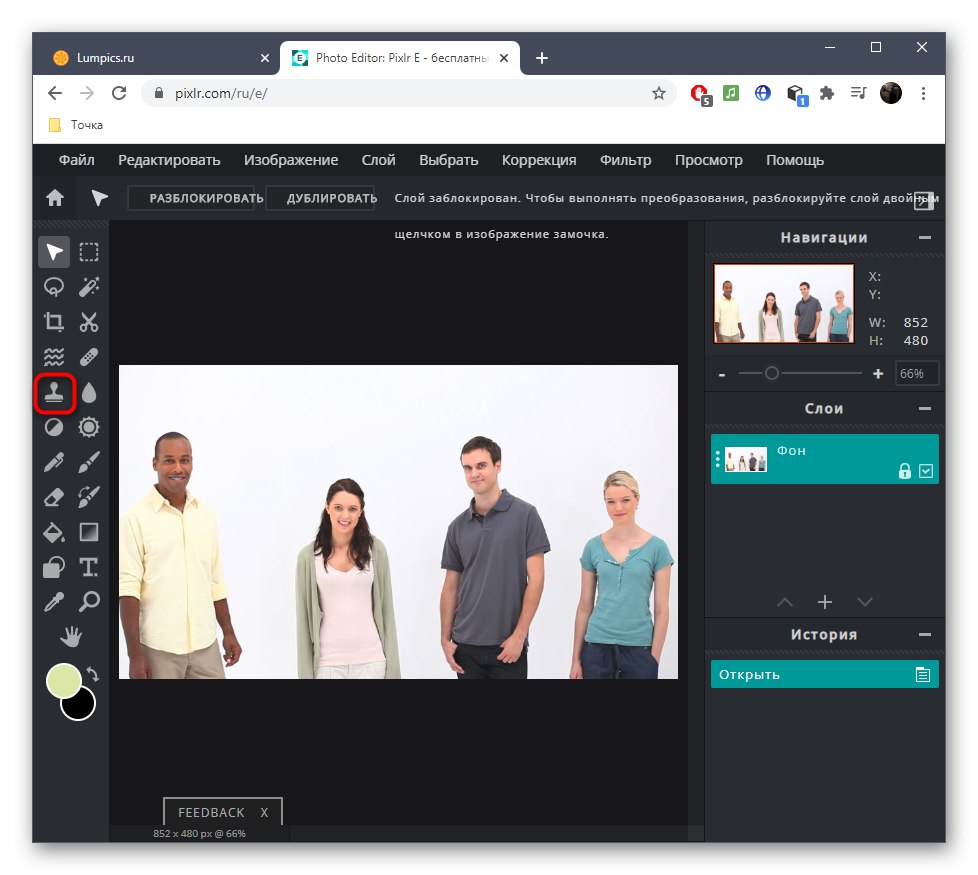Image resolution: width=978 pixels, height=875 pixels.
Task: Dismiss the FEEDBACK box with X
Action: point(264,813)
